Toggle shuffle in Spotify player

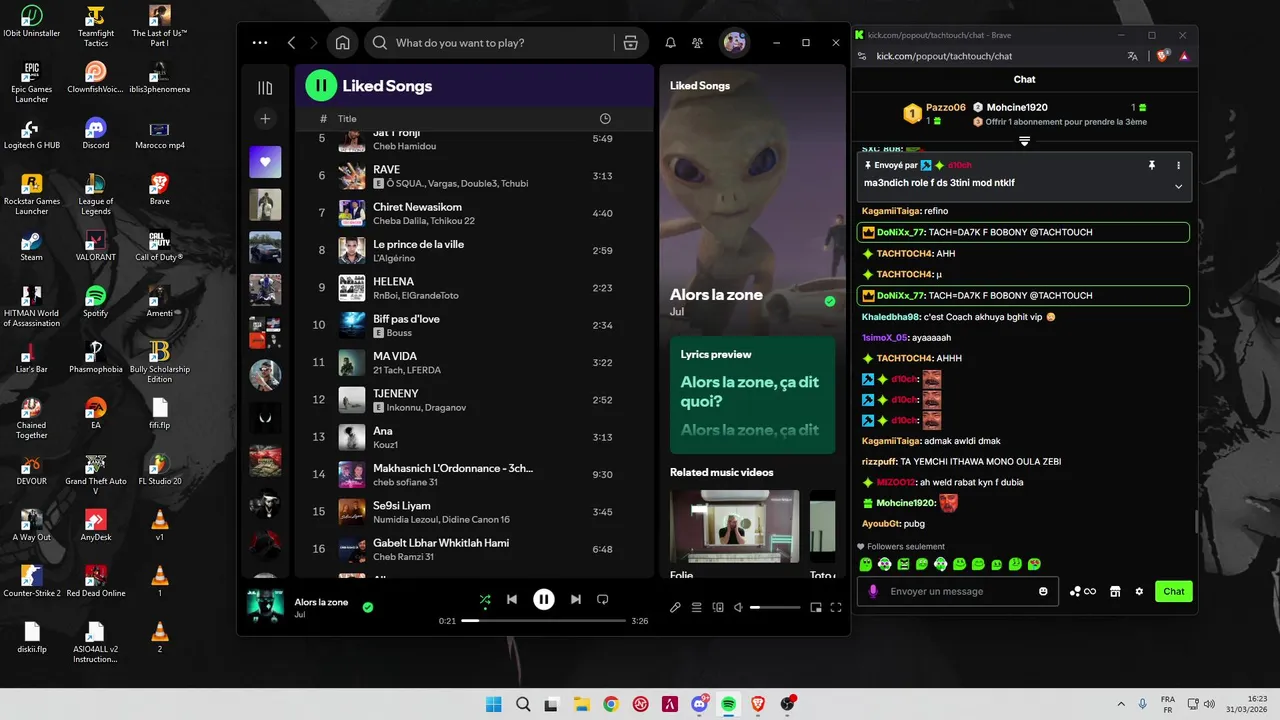tap(485, 599)
